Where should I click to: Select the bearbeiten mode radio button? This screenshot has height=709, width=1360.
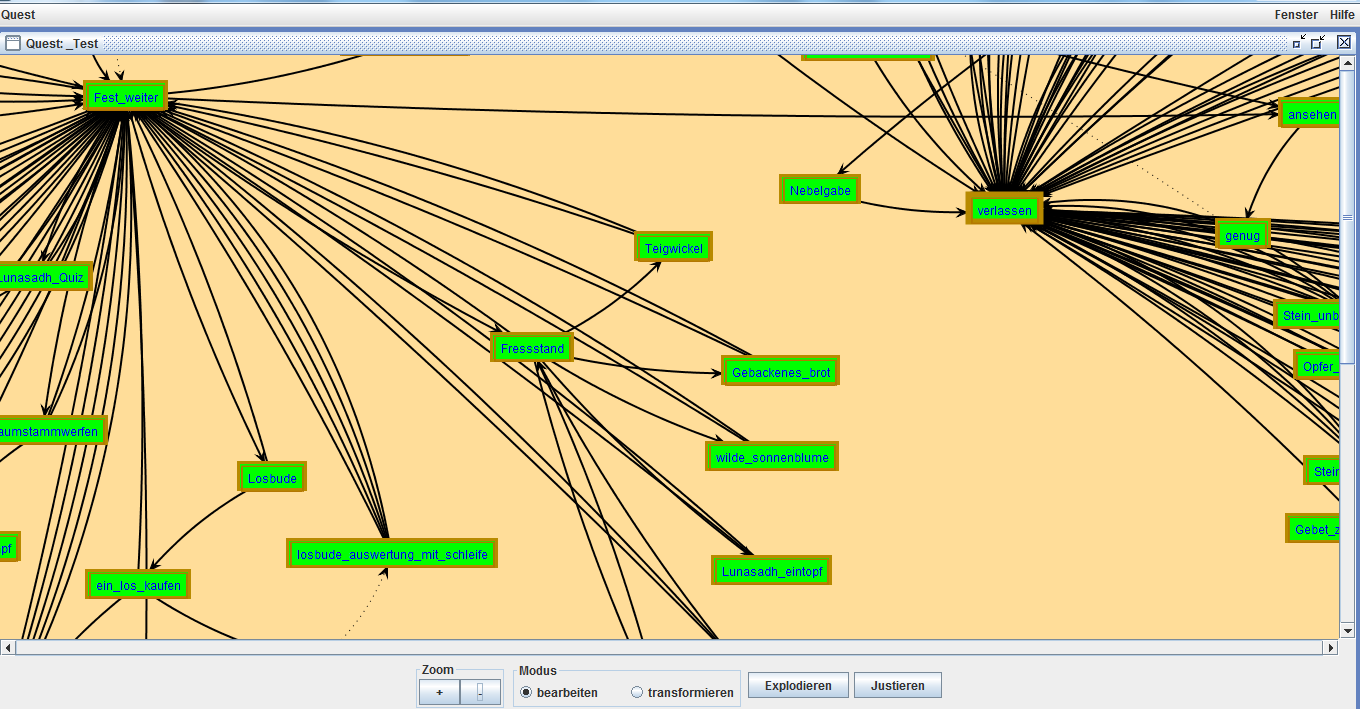tap(527, 692)
